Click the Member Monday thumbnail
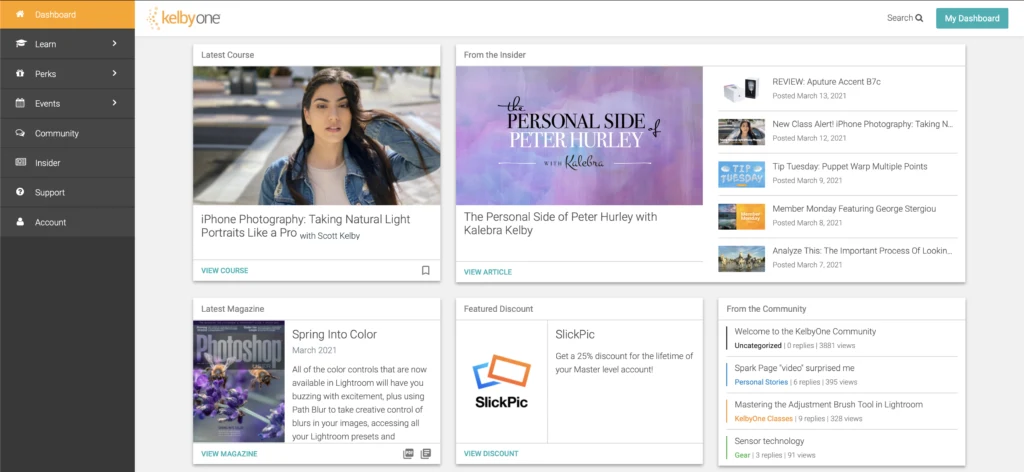This screenshot has height=472, width=1024. tap(741, 217)
